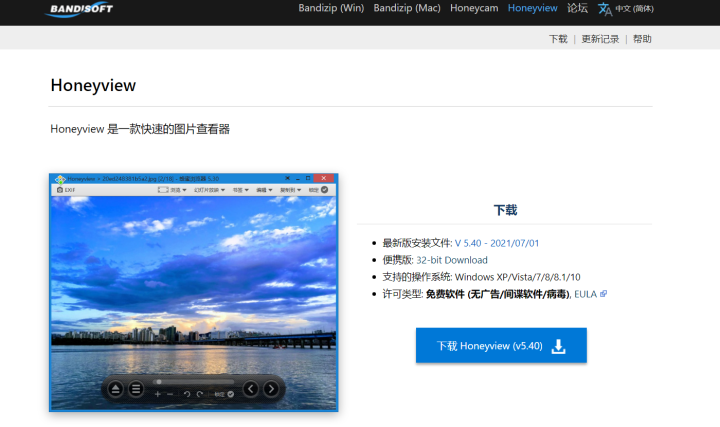Rotate image clockwise in viewer

[x=200, y=394]
